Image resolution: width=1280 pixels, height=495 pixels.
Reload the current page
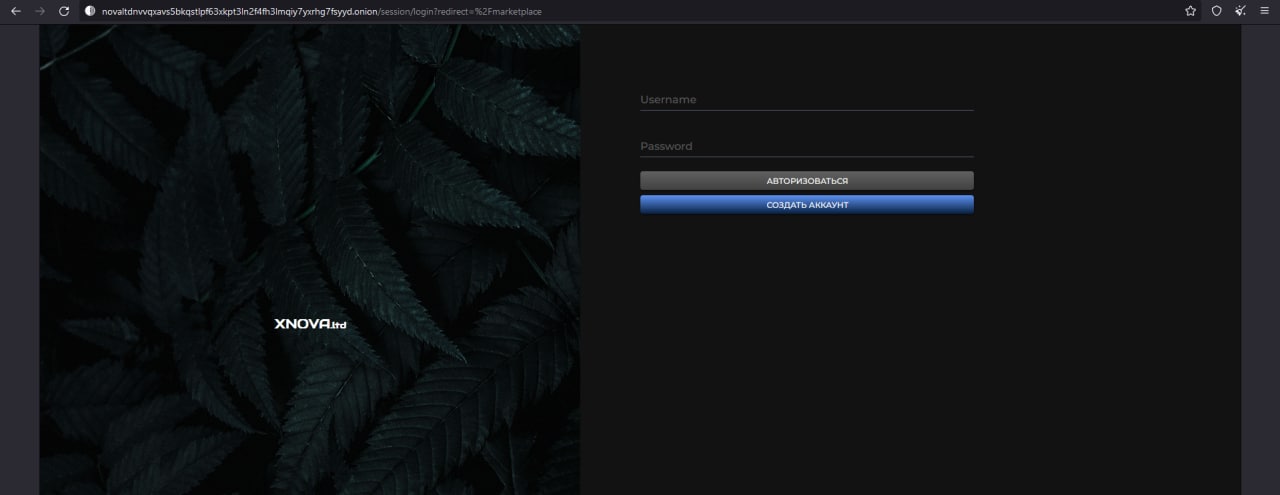(65, 11)
